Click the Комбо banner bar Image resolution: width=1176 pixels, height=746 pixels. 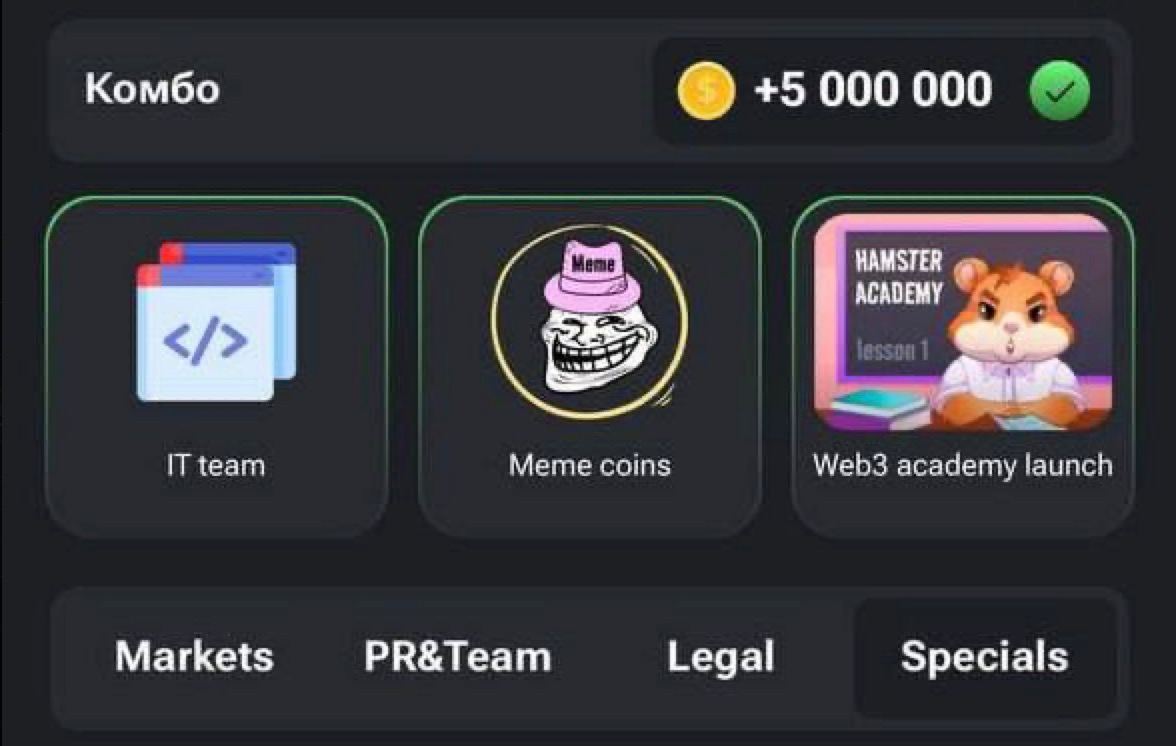pyautogui.click(x=590, y=91)
